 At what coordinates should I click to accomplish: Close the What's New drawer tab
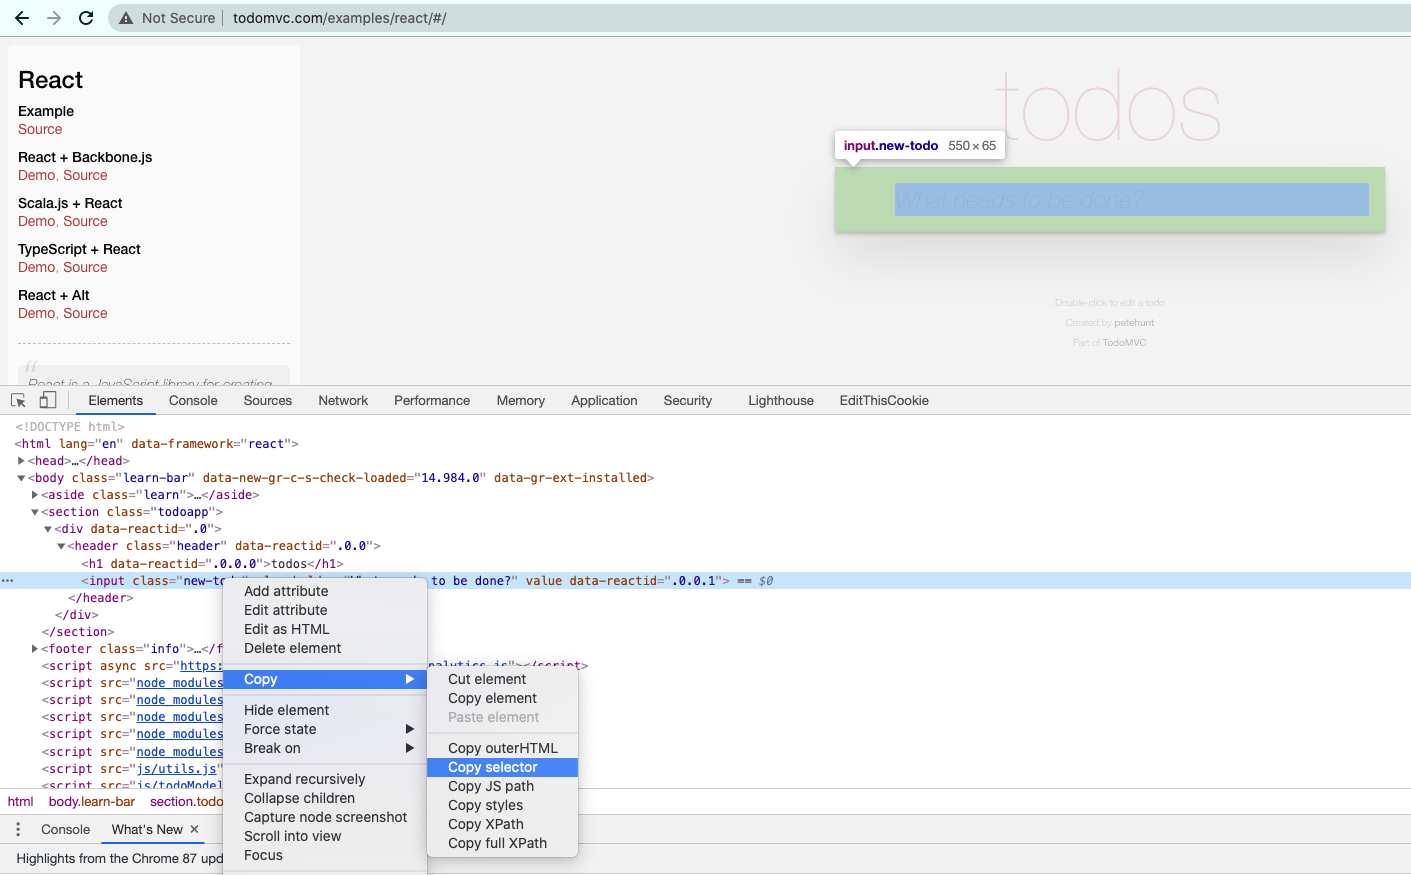point(194,829)
